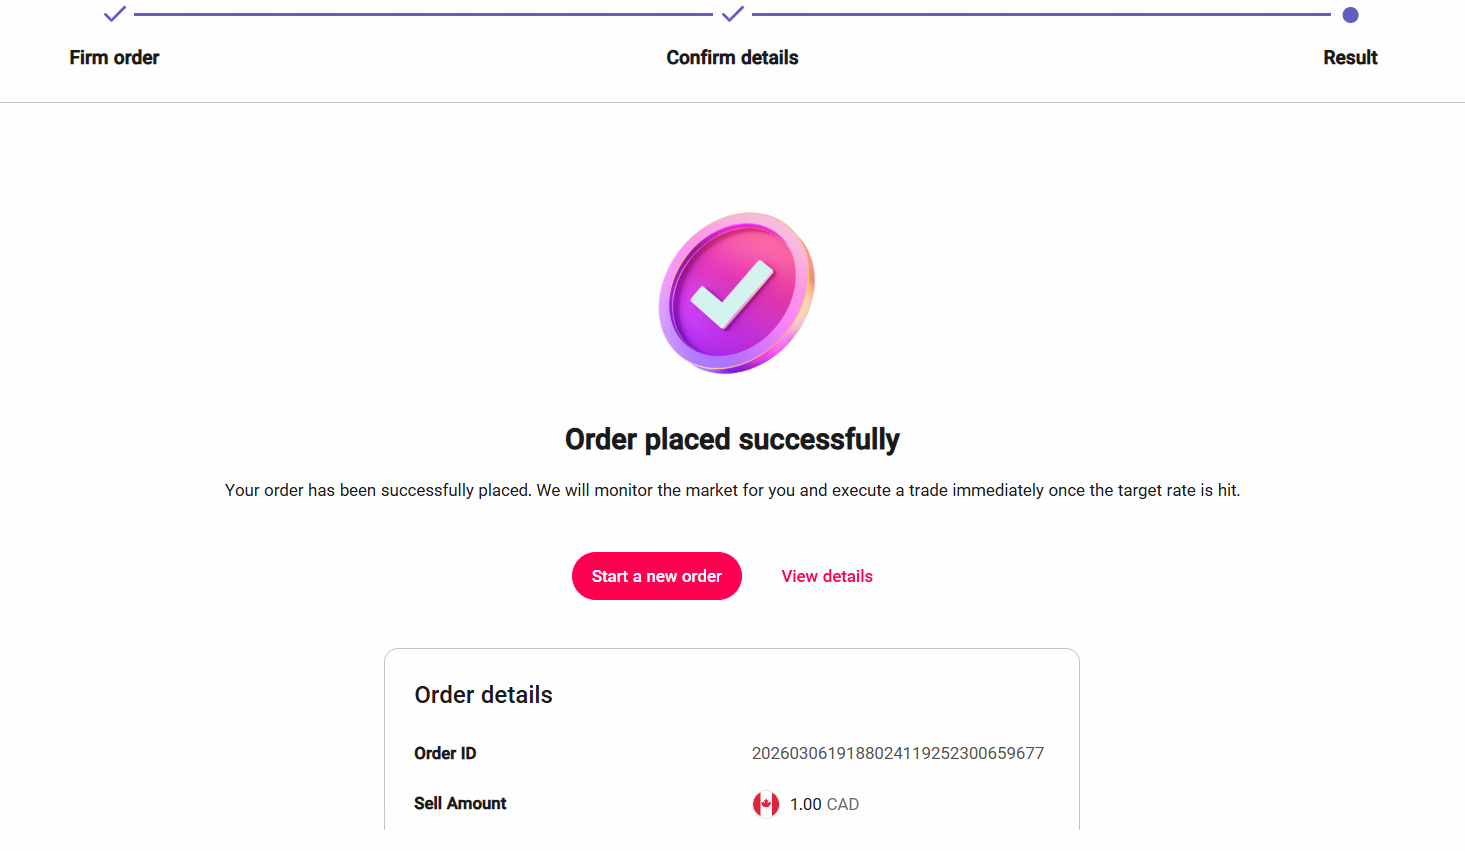1465x851 pixels.
Task: Click the Firm order step checkmark icon
Action: (x=115, y=14)
